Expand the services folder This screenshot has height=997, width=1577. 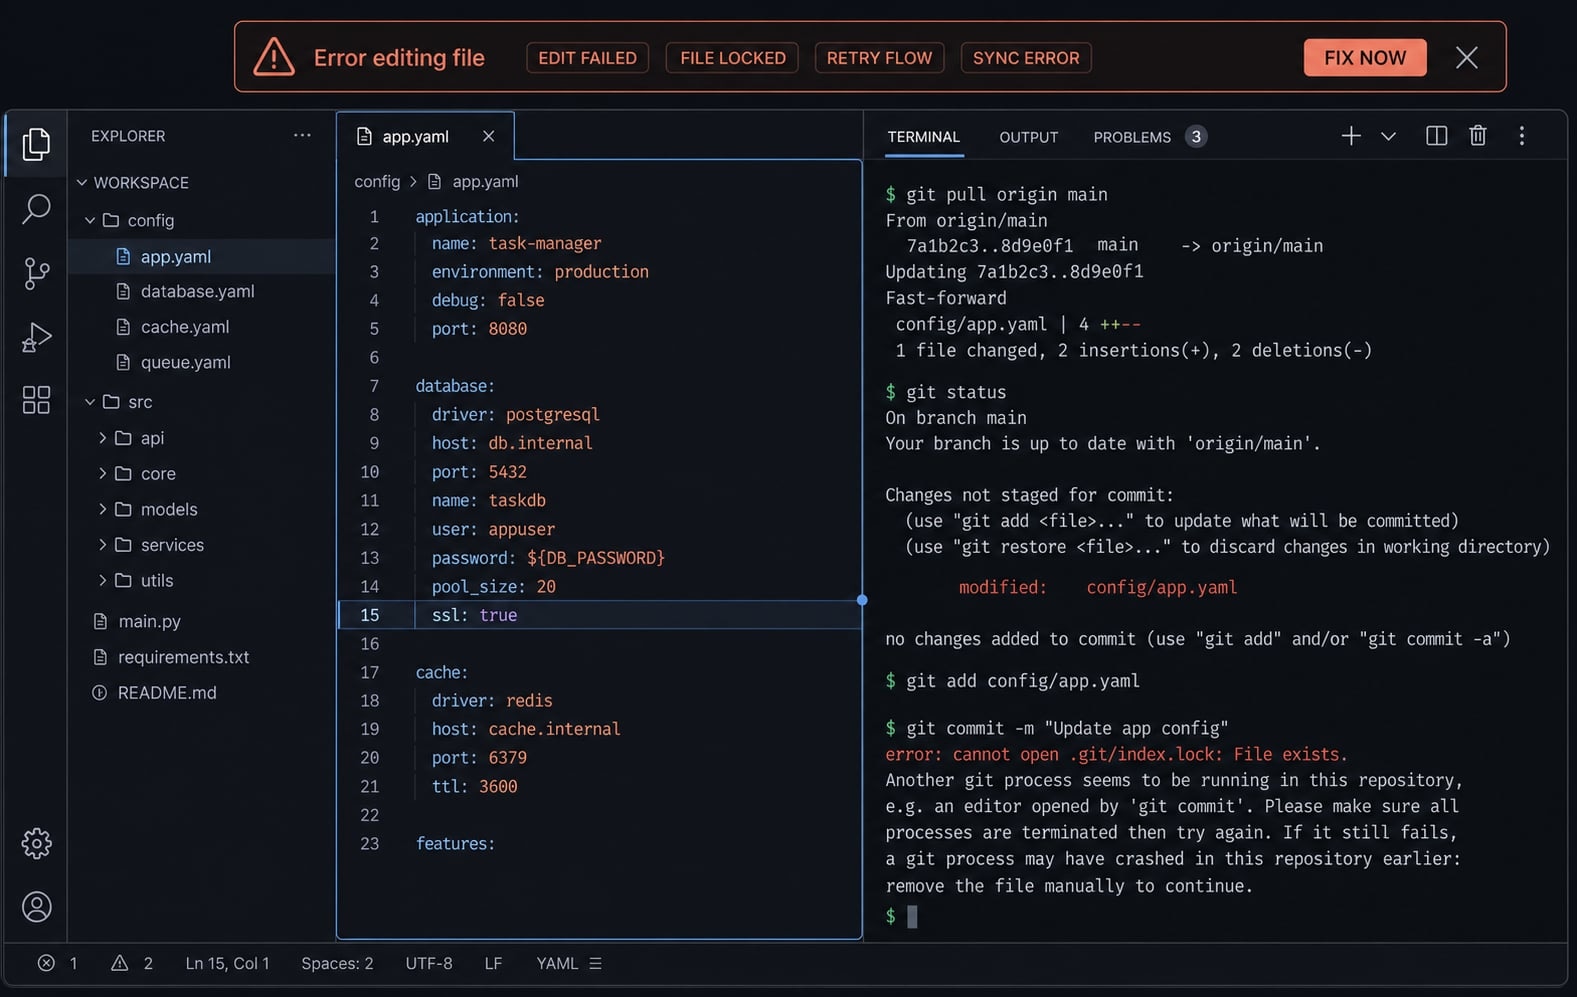click(x=102, y=545)
